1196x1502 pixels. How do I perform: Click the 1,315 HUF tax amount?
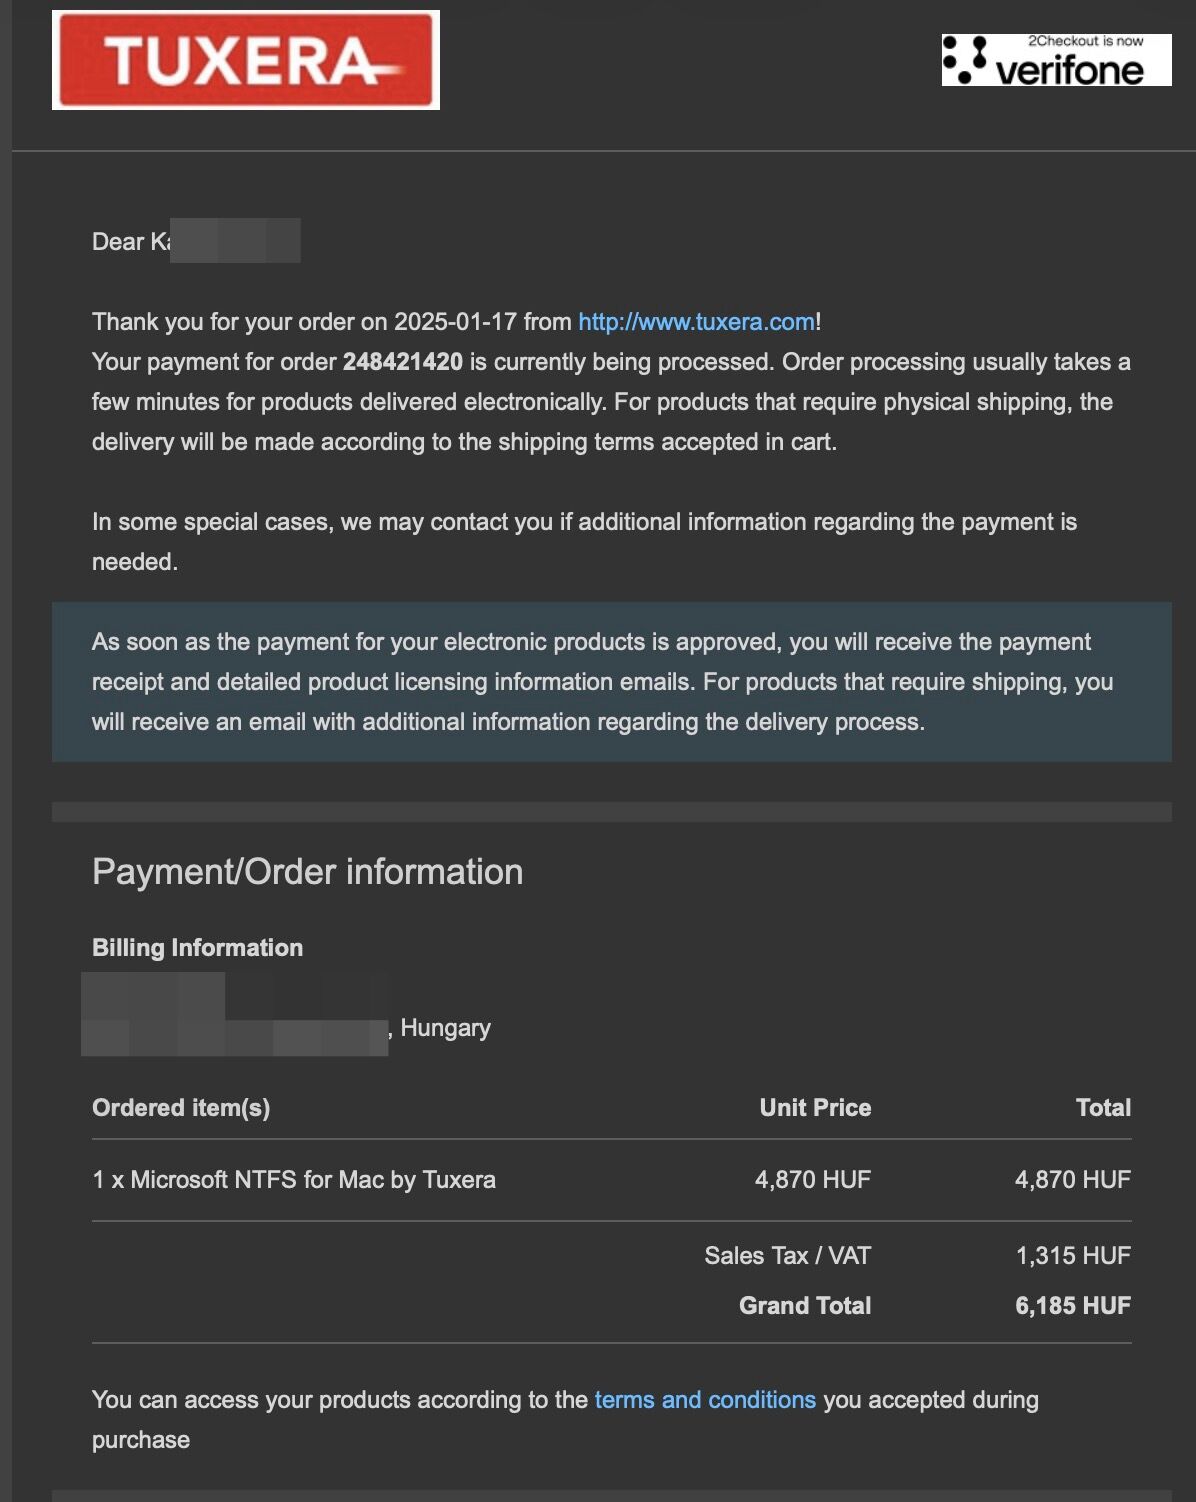coord(1073,1256)
